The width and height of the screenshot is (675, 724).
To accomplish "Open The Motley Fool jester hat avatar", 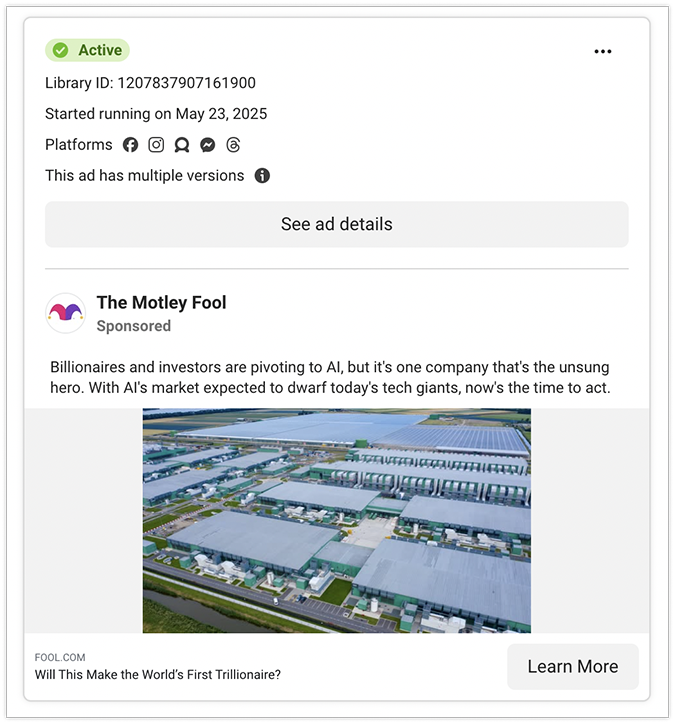I will (x=66, y=313).
